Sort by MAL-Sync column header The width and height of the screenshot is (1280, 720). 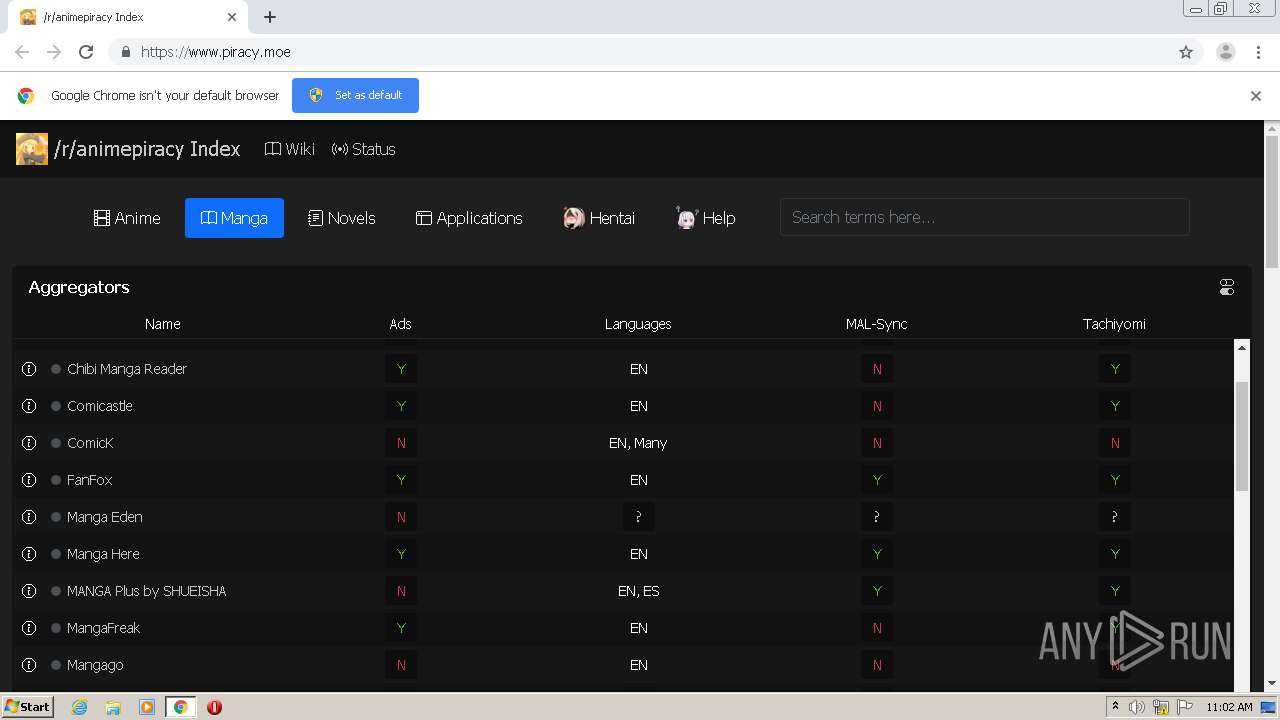(x=876, y=324)
